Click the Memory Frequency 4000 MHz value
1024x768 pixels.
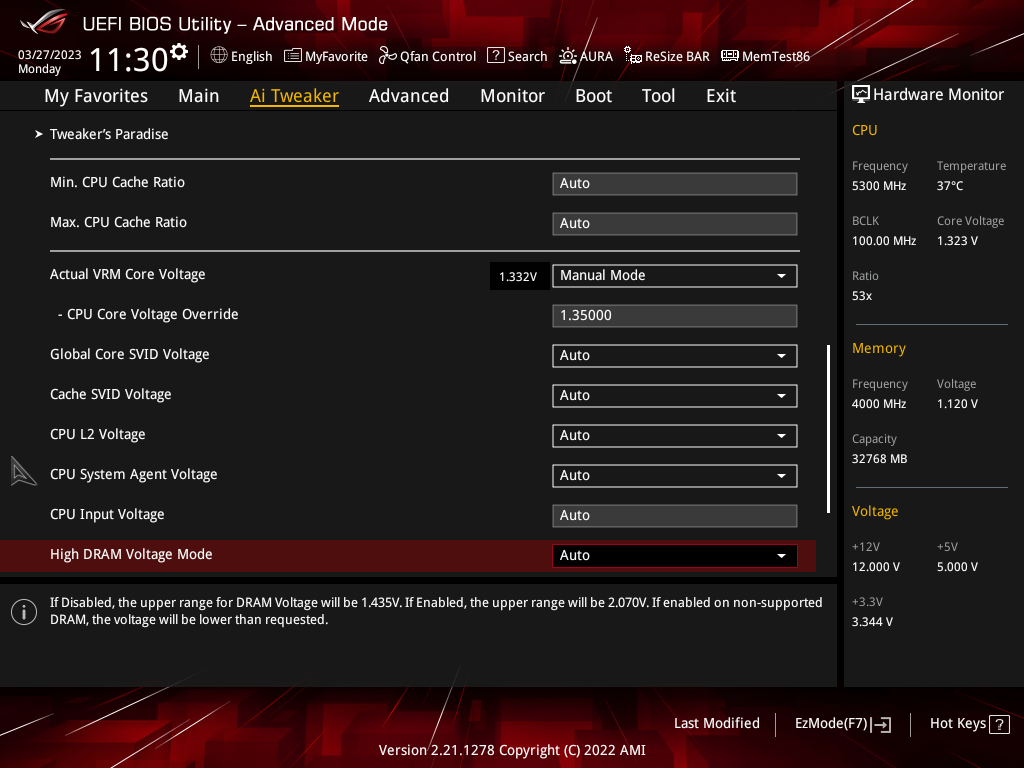(878, 404)
